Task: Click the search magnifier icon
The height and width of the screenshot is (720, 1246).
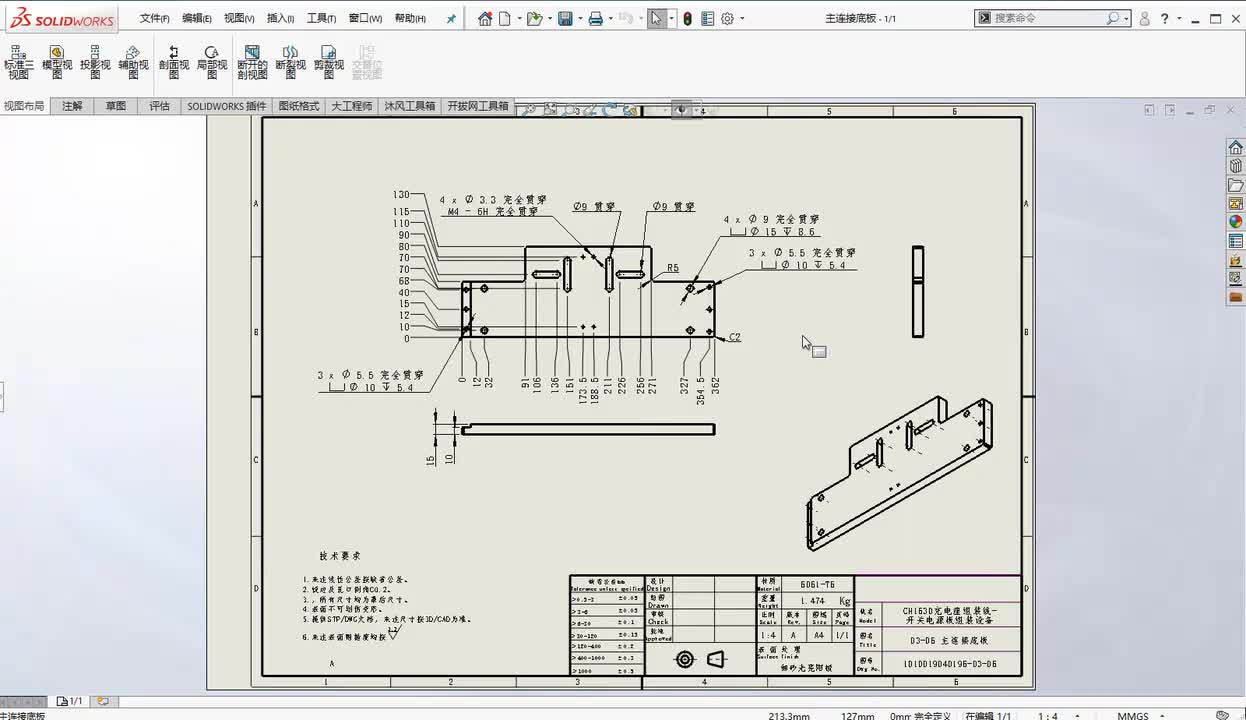Action: [x=1113, y=18]
